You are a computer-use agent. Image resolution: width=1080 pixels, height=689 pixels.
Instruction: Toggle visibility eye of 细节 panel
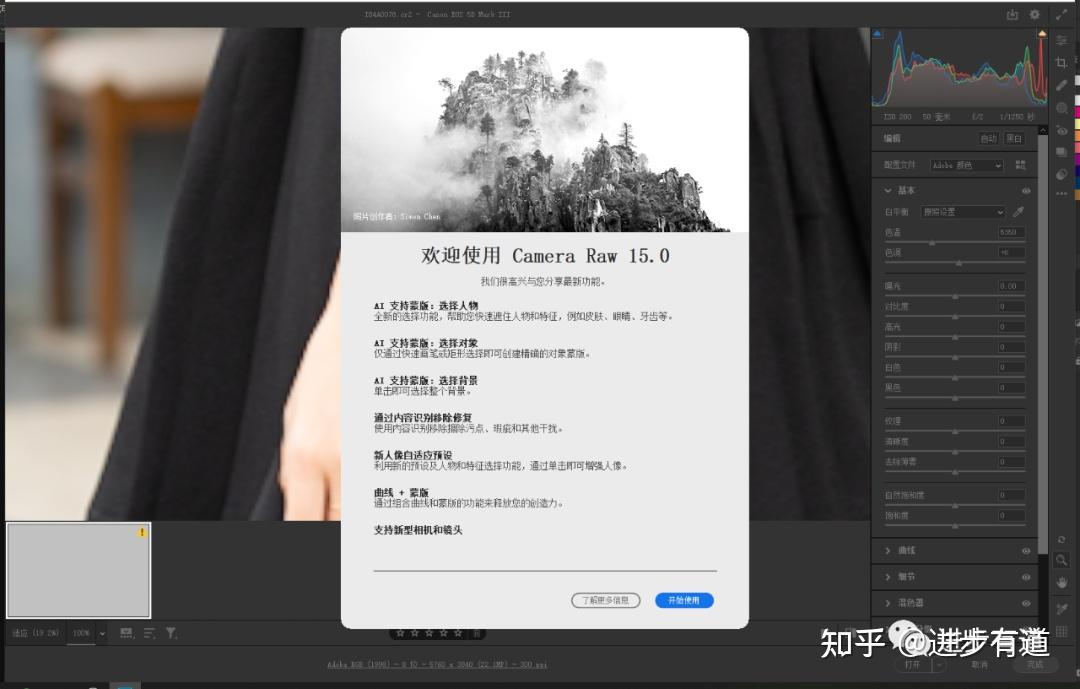pos(1026,577)
